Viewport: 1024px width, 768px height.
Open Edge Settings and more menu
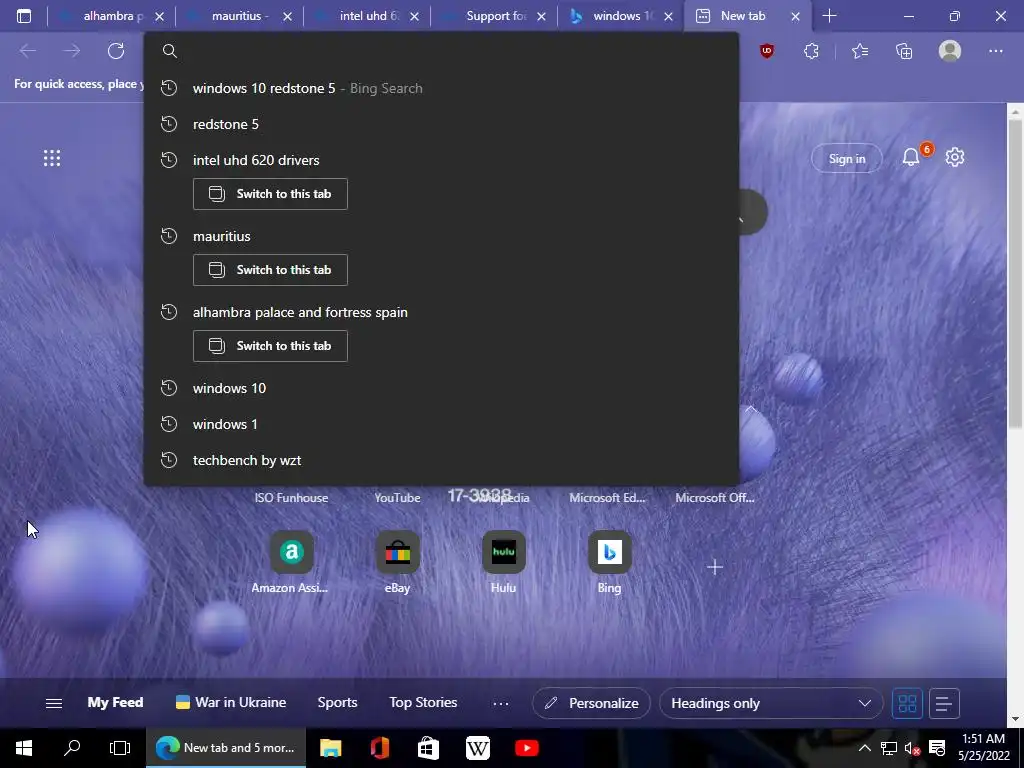pos(995,51)
